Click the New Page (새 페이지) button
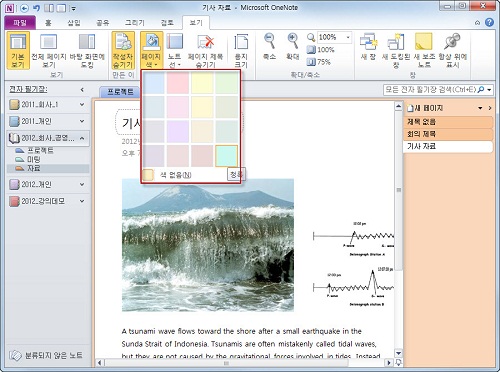500x372 pixels. tap(425, 108)
